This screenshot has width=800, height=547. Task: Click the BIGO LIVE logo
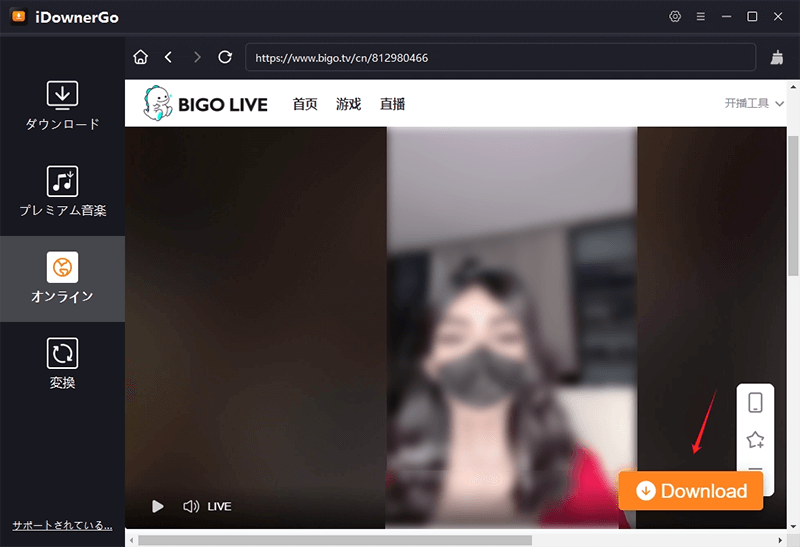tap(205, 104)
